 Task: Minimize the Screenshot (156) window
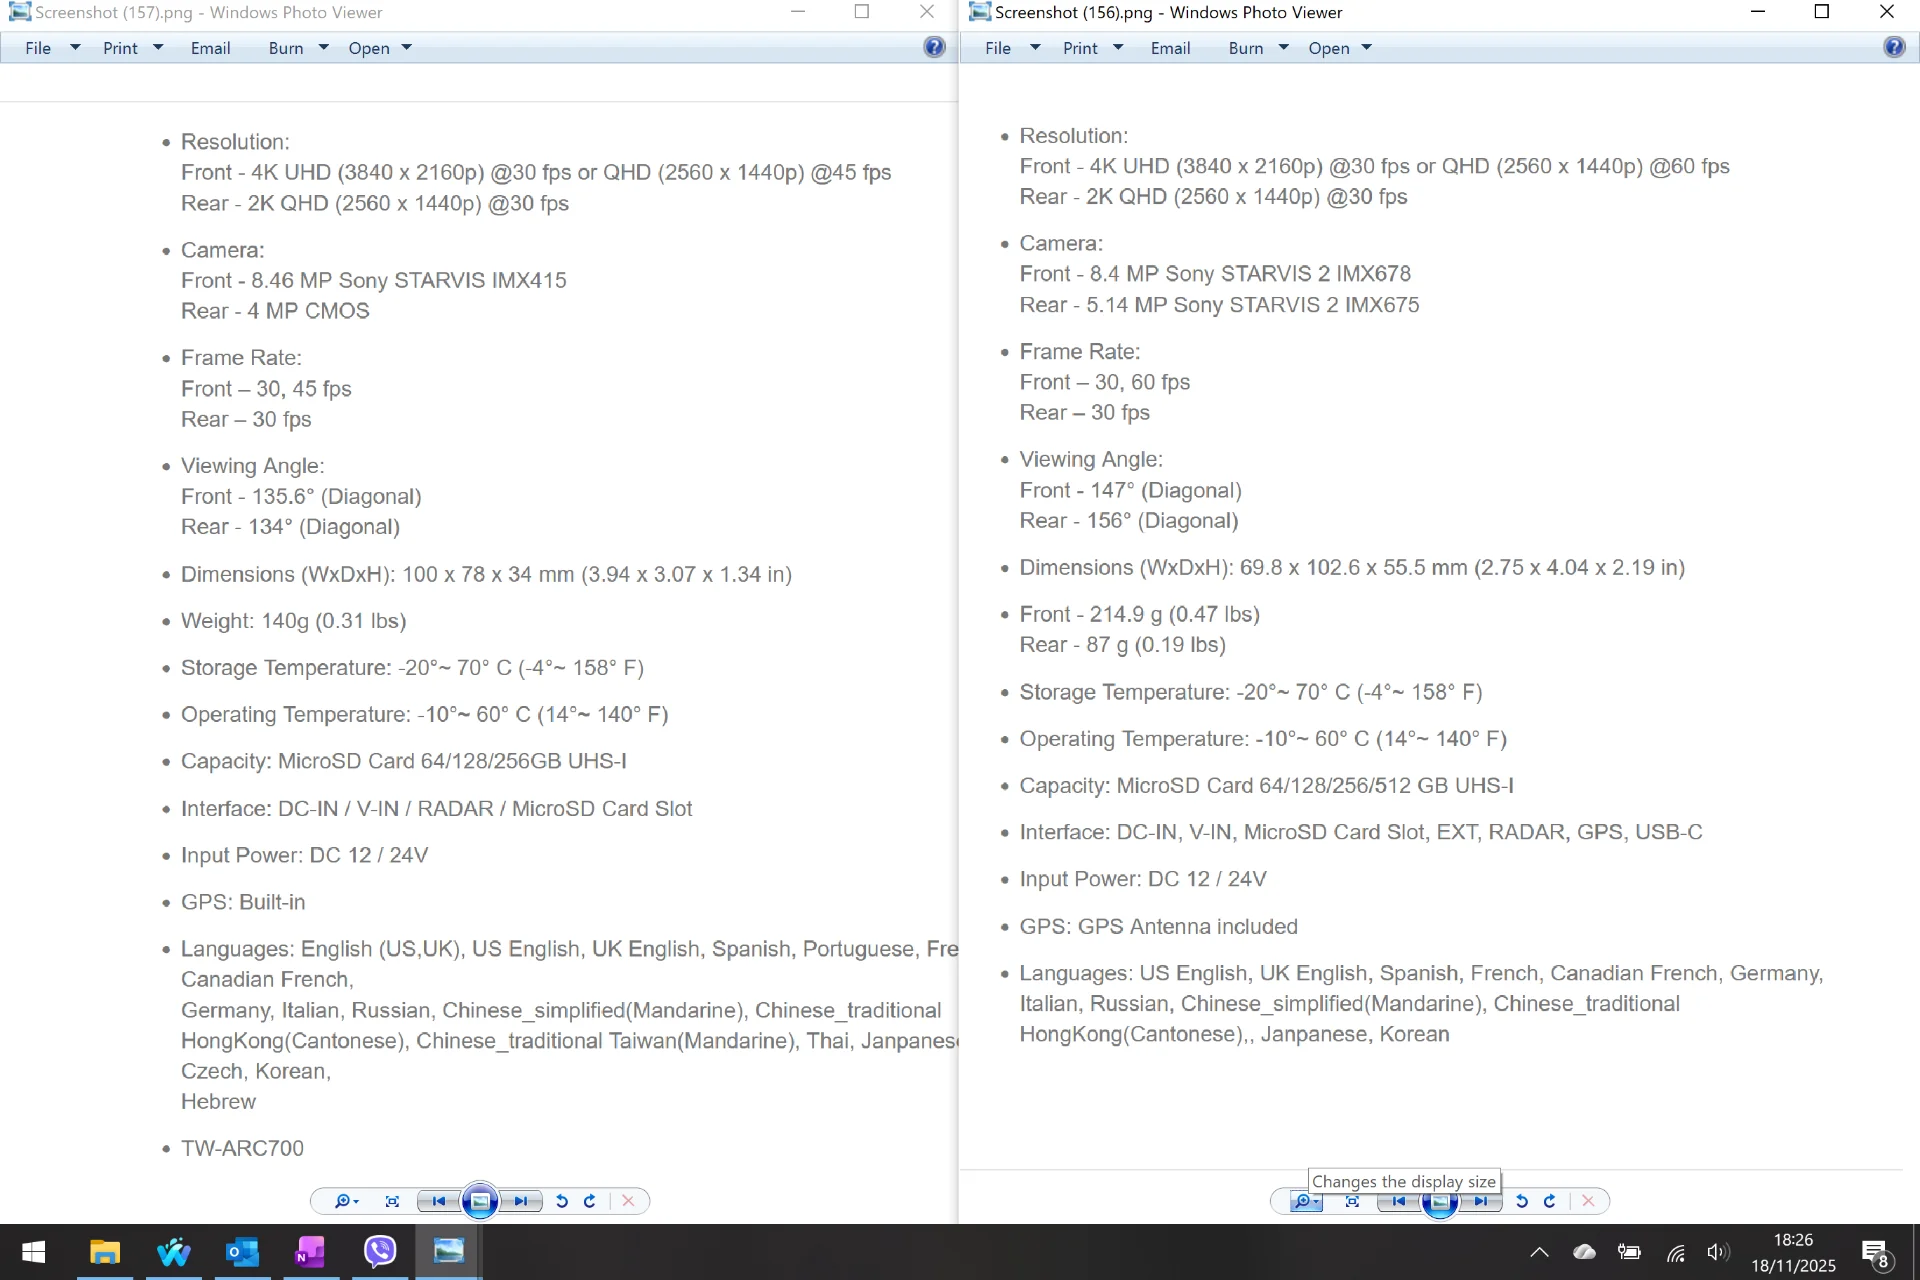click(1758, 12)
